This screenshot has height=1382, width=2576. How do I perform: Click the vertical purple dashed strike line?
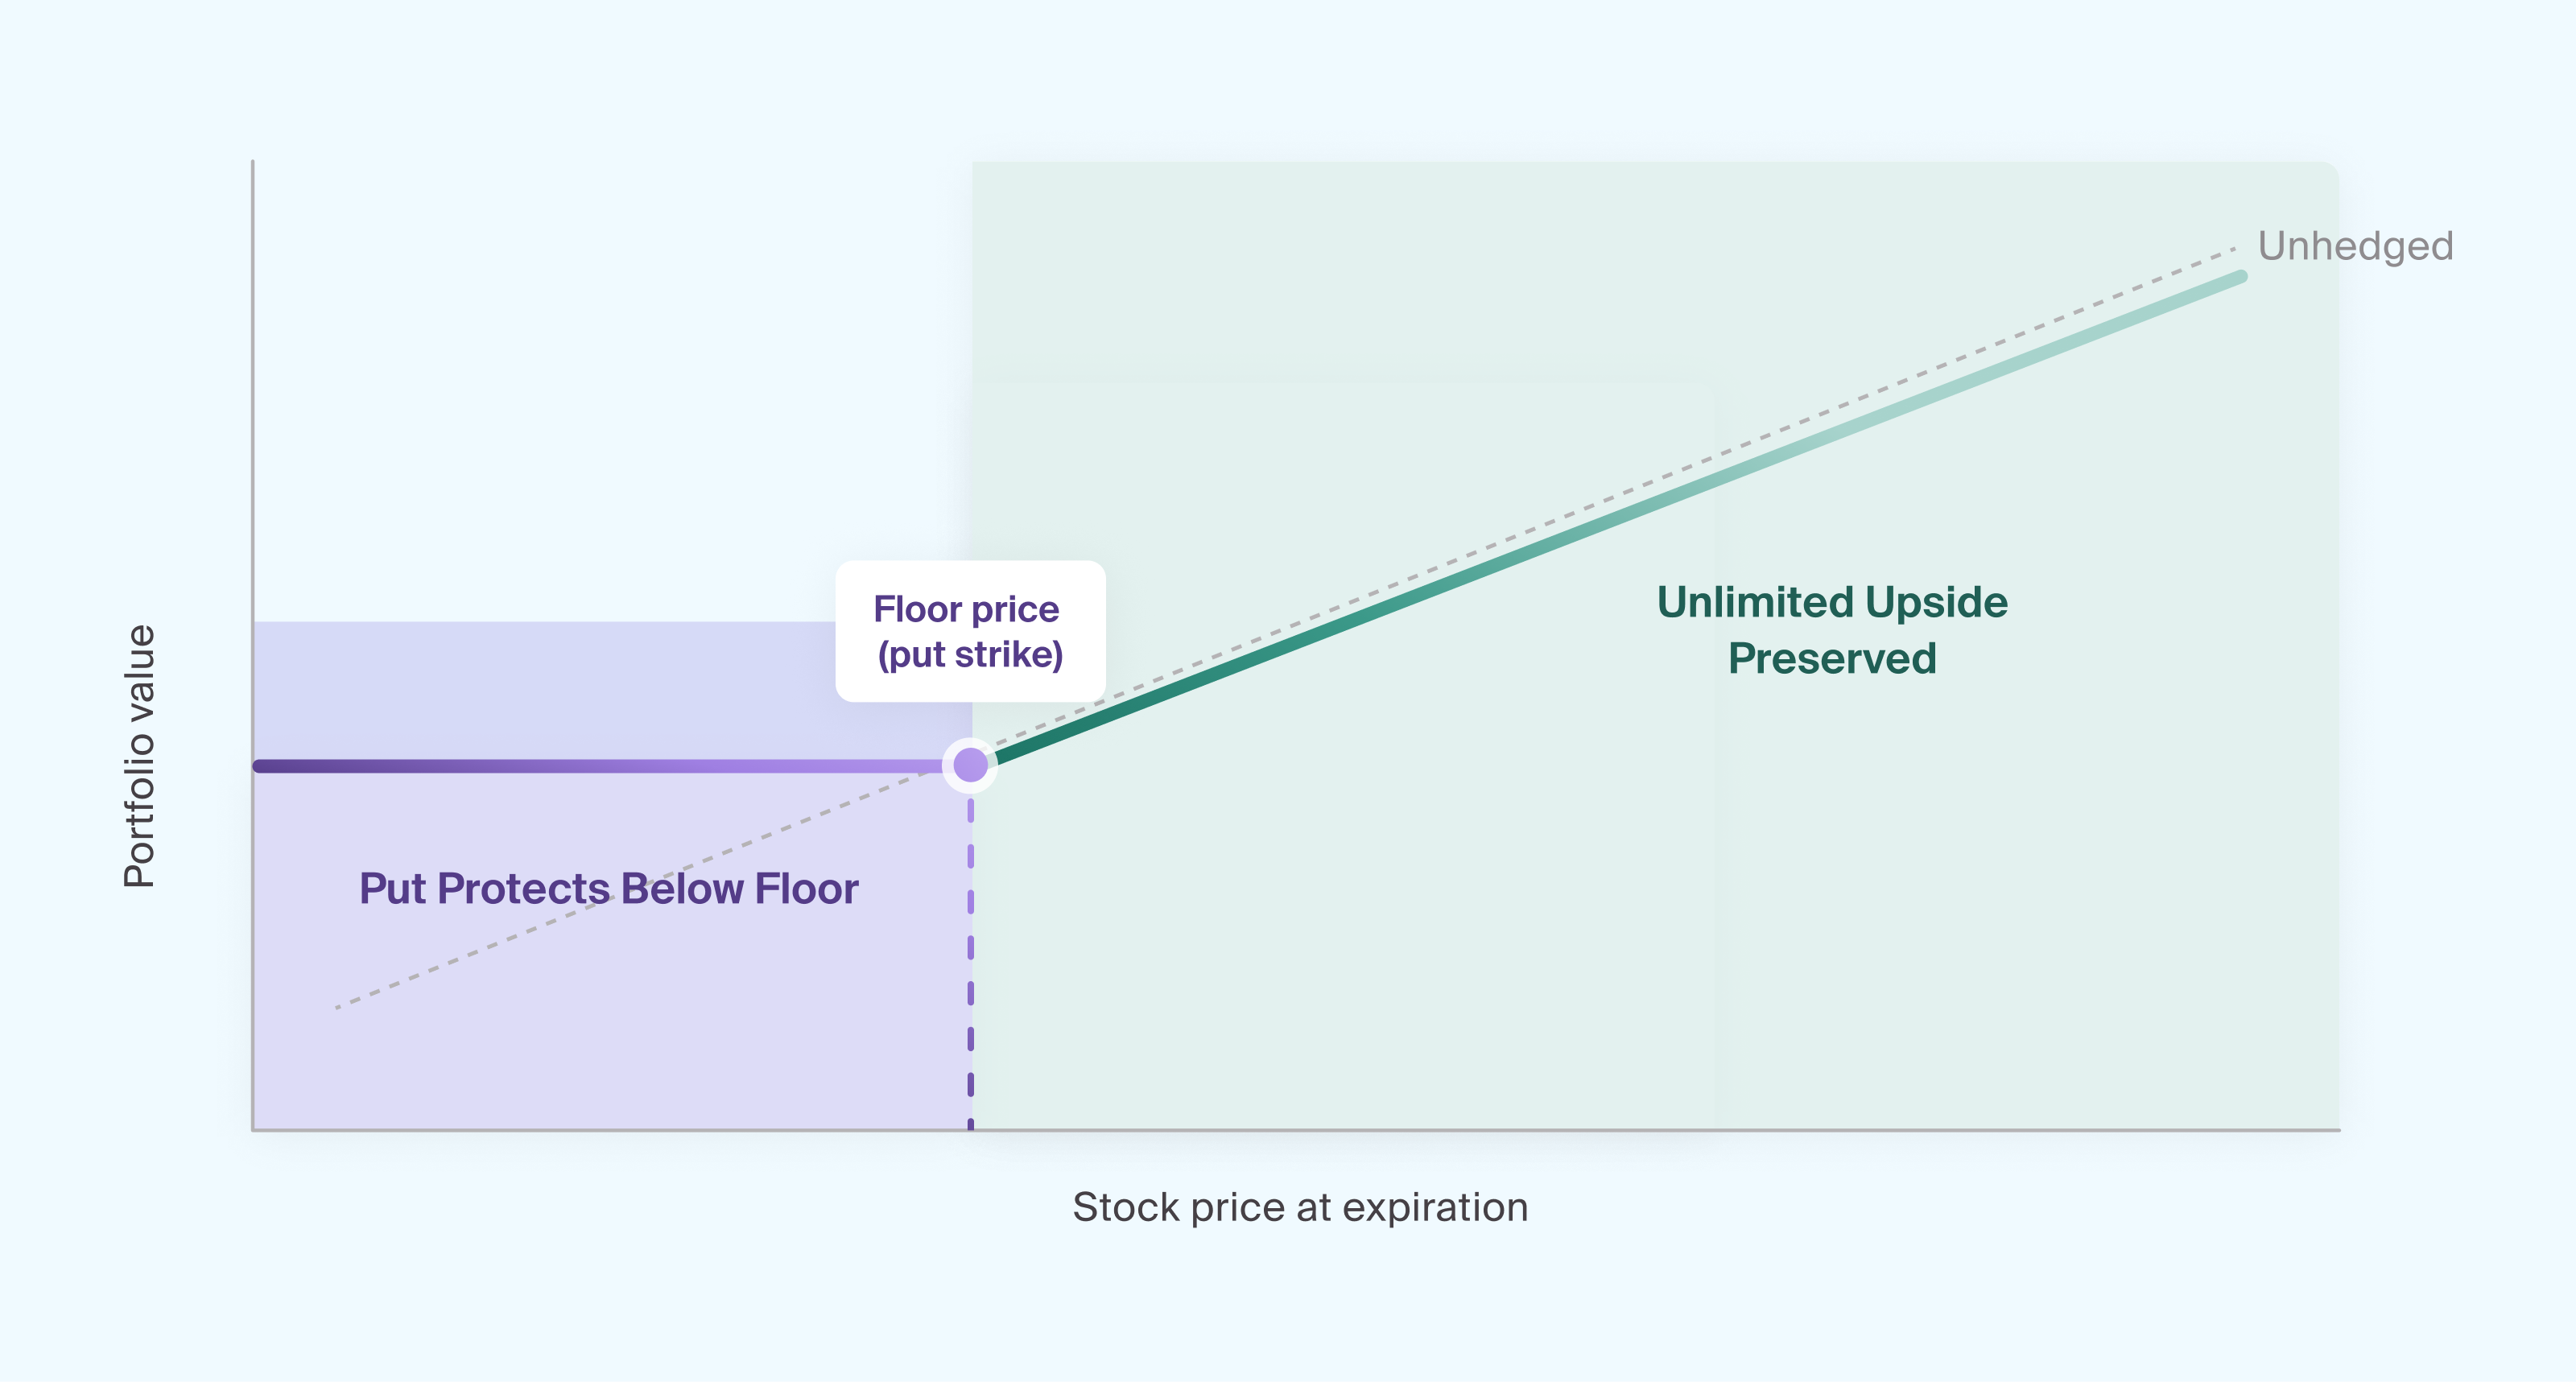pyautogui.click(x=970, y=960)
